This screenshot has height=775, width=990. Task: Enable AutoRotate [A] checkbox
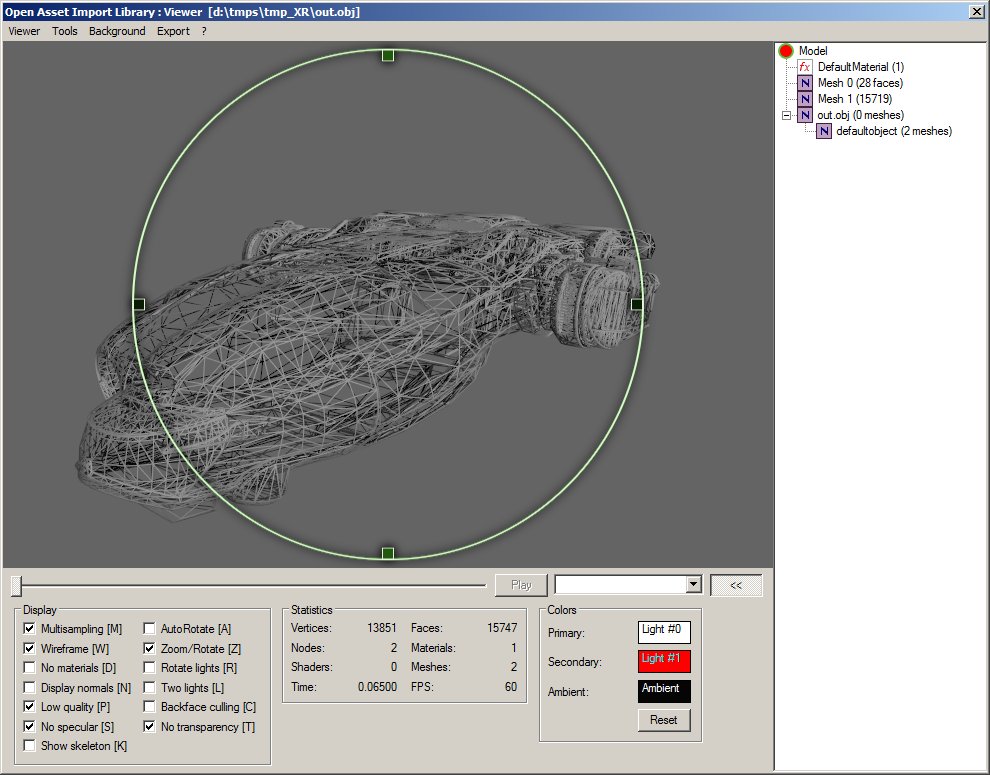[x=149, y=629]
